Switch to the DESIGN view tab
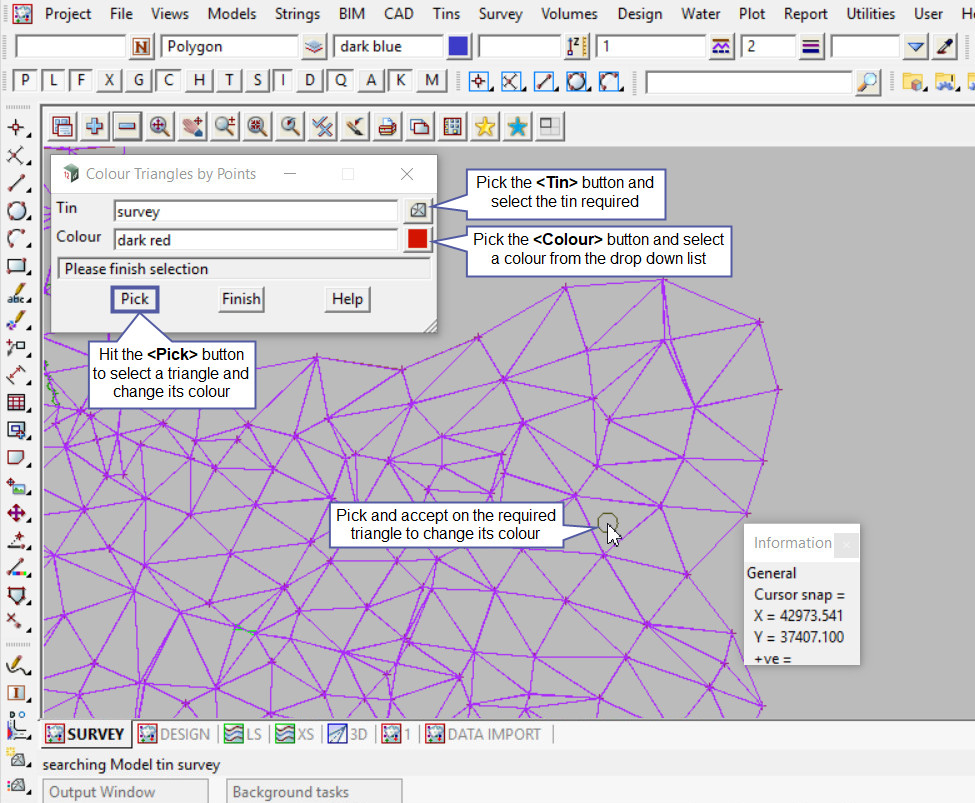This screenshot has height=803, width=975. click(x=175, y=734)
